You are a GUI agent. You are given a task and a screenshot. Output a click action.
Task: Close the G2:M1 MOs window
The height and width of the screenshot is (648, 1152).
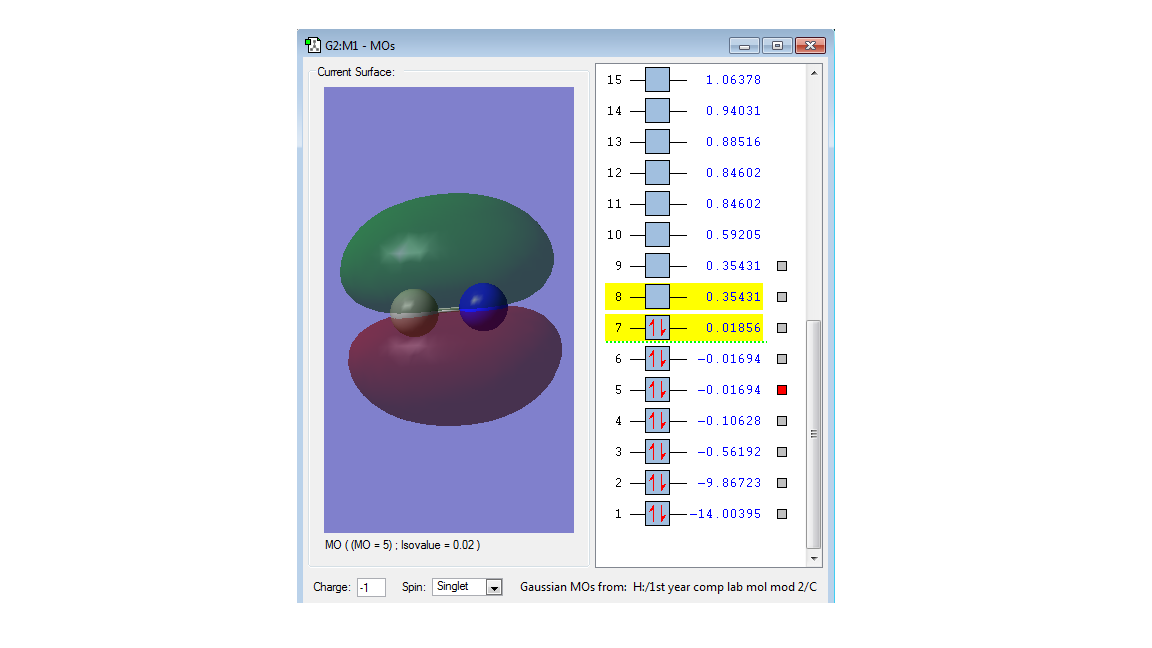tap(810, 46)
